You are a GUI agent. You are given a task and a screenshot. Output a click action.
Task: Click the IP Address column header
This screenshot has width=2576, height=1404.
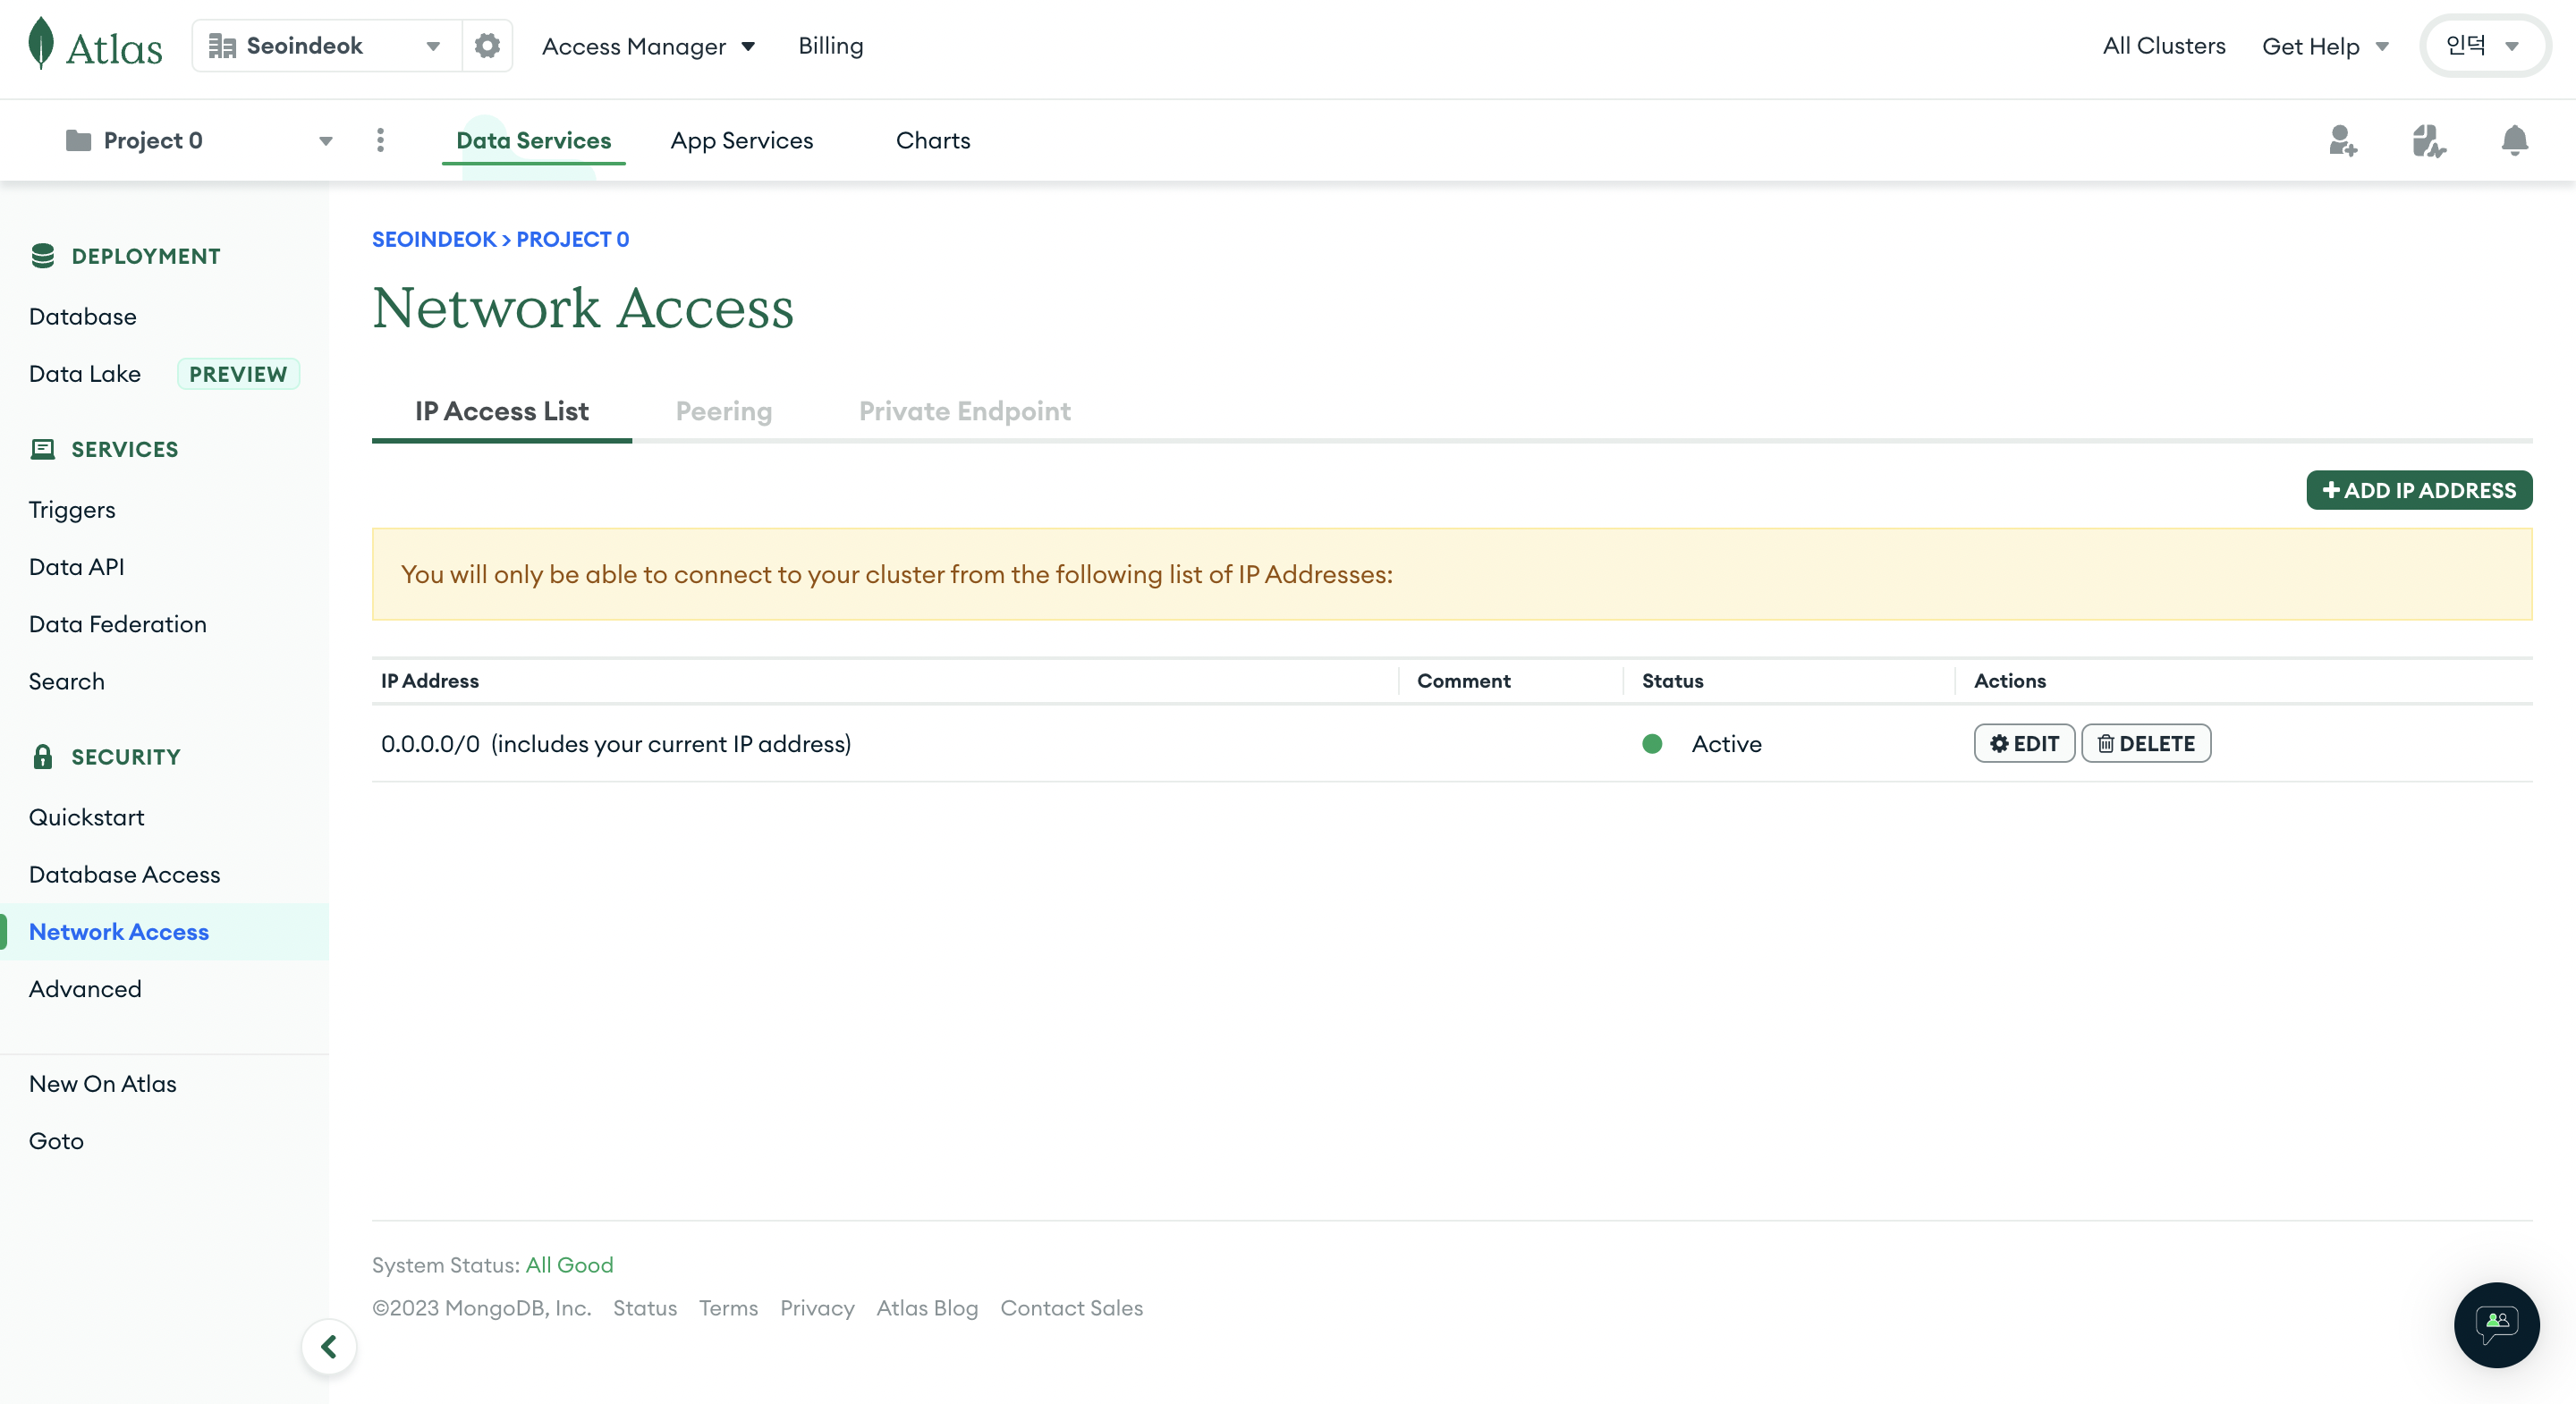coord(430,680)
